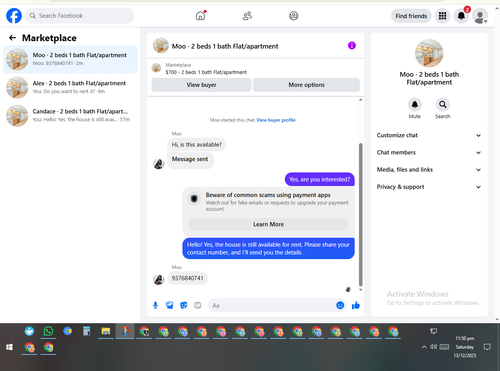Open the sticker picker icon
This screenshot has height=371, width=500.
pyautogui.click(x=184, y=305)
